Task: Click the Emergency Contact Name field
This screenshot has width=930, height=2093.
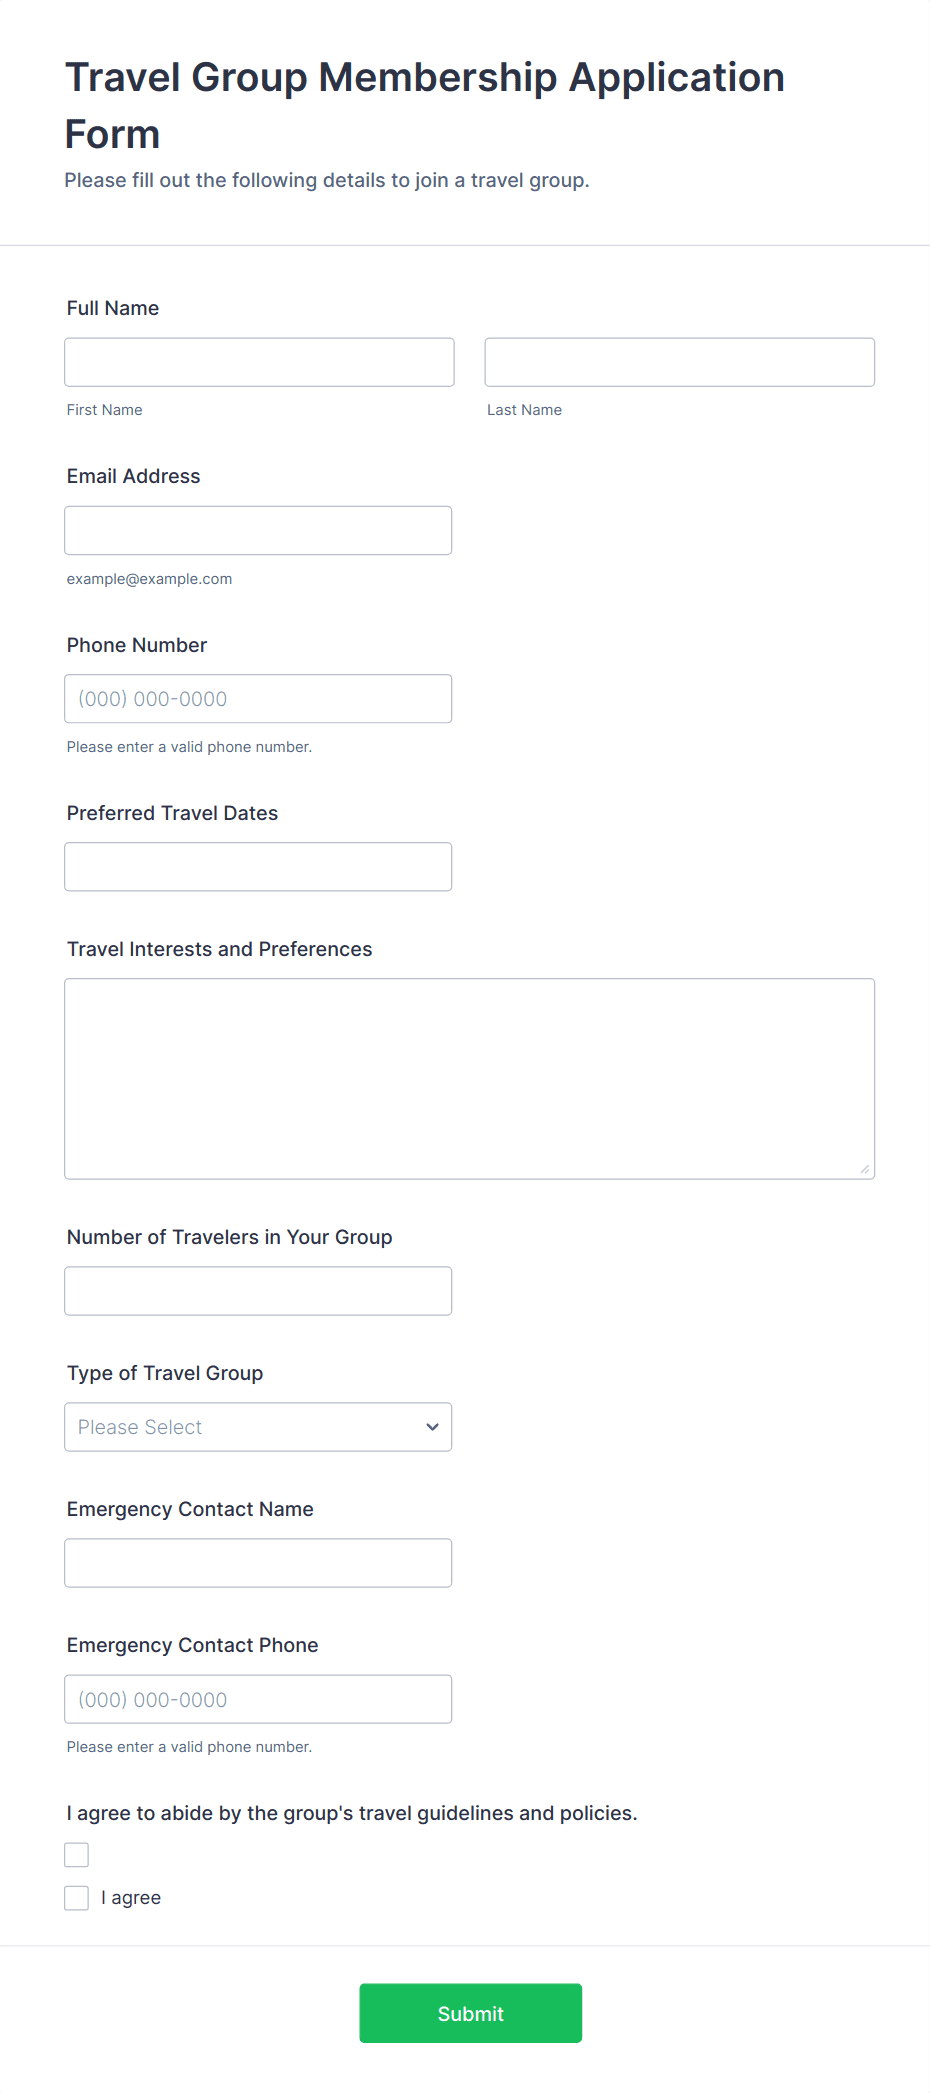Action: click(258, 1563)
